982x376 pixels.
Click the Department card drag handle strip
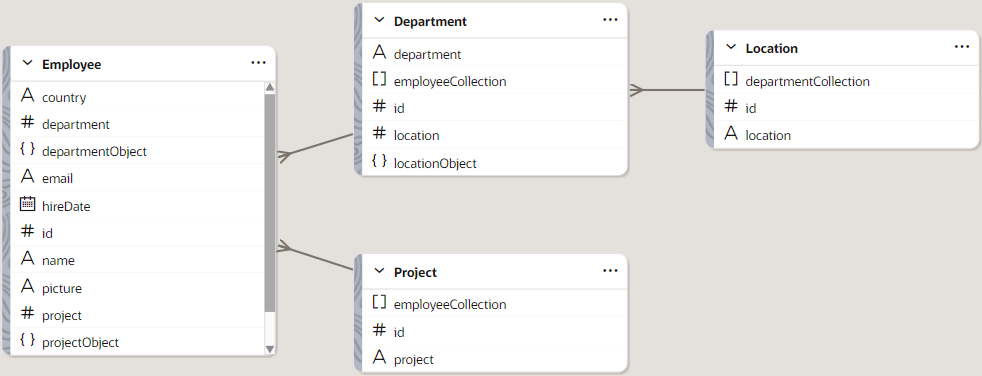(x=358, y=89)
